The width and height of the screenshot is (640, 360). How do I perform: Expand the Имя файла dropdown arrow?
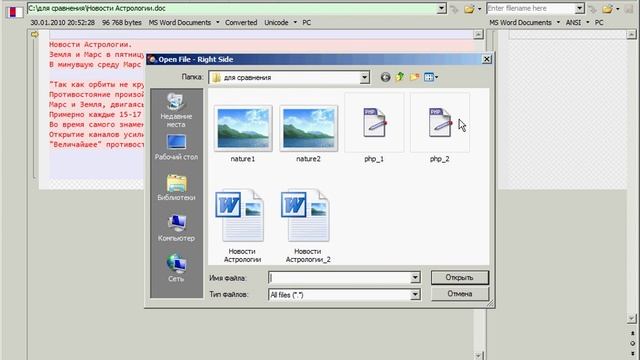[x=415, y=278]
